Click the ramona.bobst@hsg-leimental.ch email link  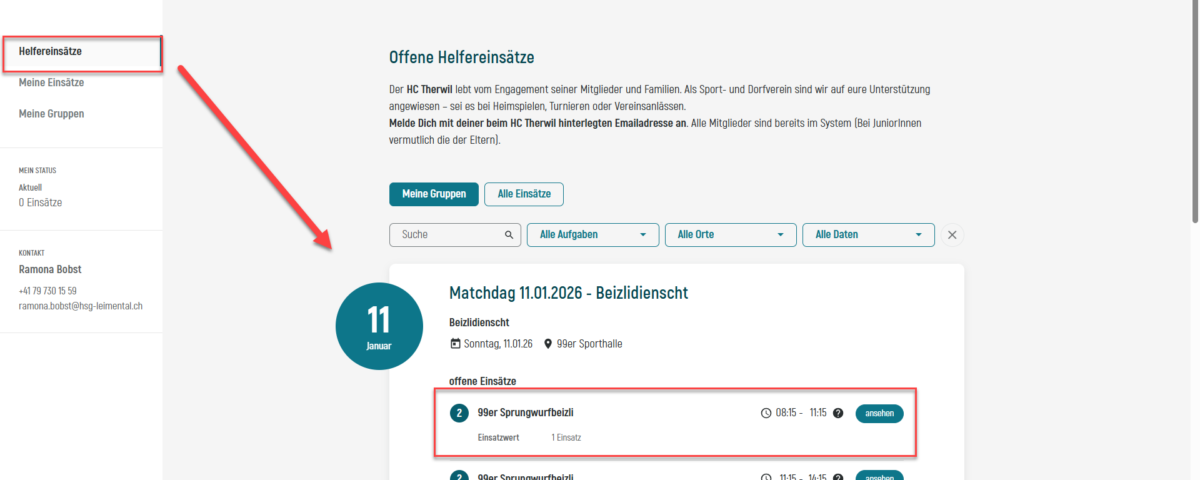pyautogui.click(x=80, y=306)
